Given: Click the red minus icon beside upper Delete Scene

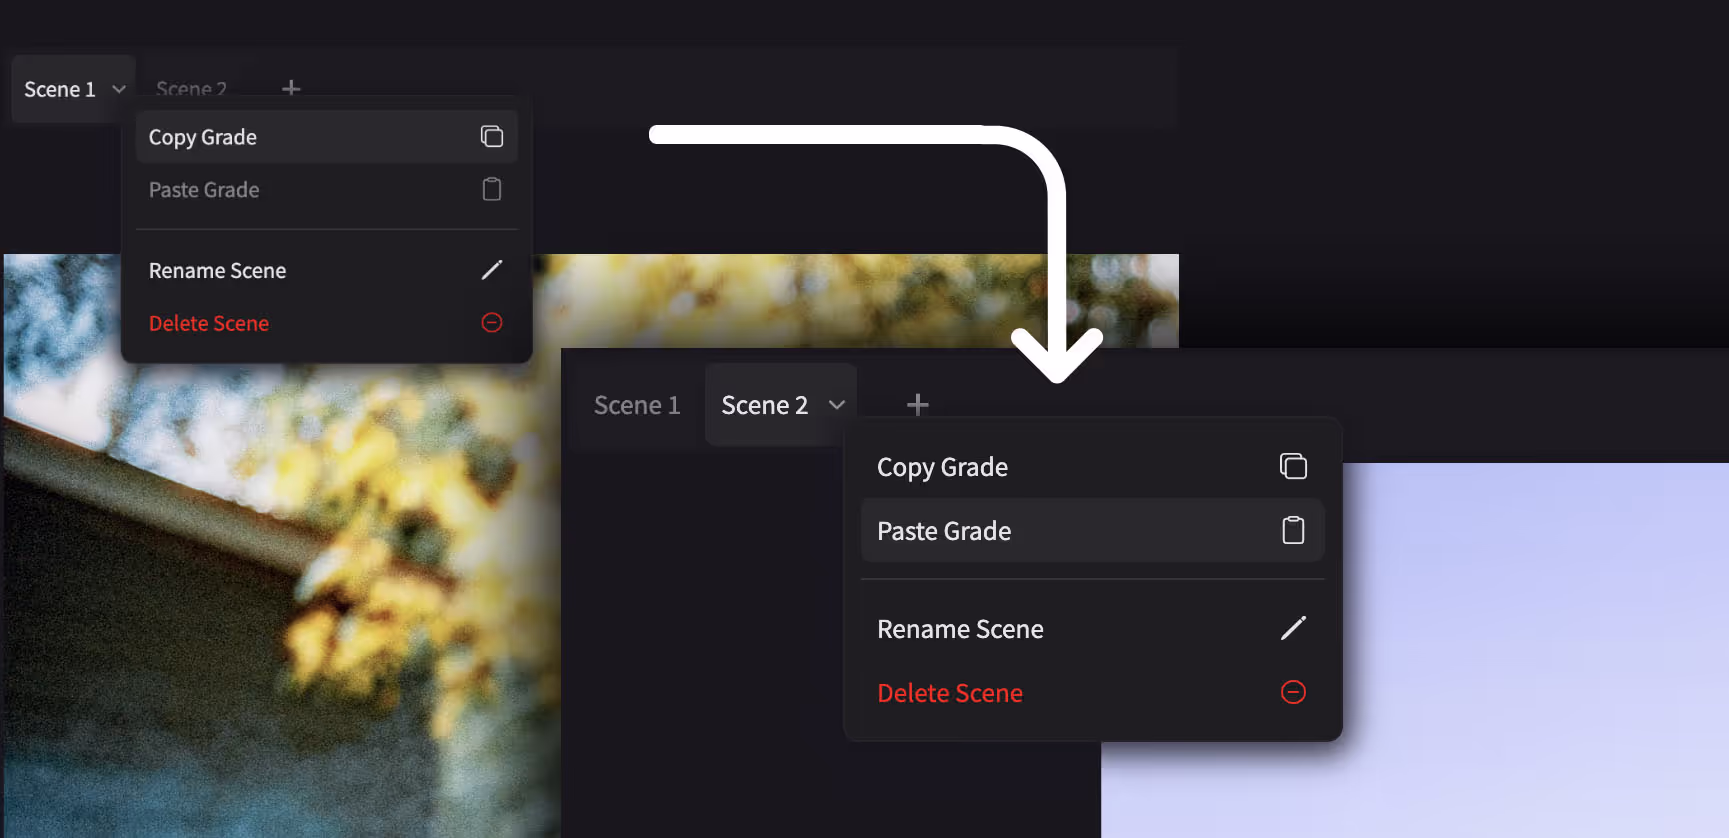Looking at the screenshot, I should tap(491, 322).
